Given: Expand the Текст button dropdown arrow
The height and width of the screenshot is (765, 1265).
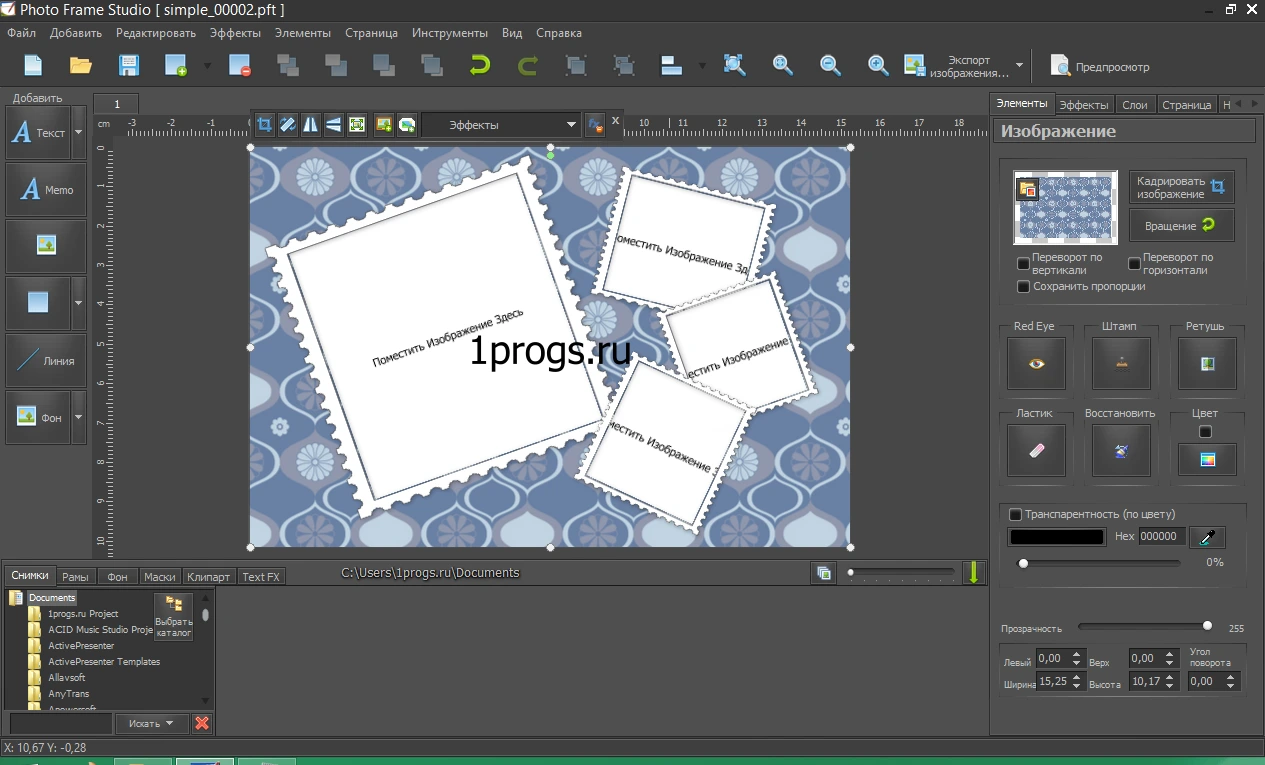Looking at the screenshot, I should pos(79,133).
